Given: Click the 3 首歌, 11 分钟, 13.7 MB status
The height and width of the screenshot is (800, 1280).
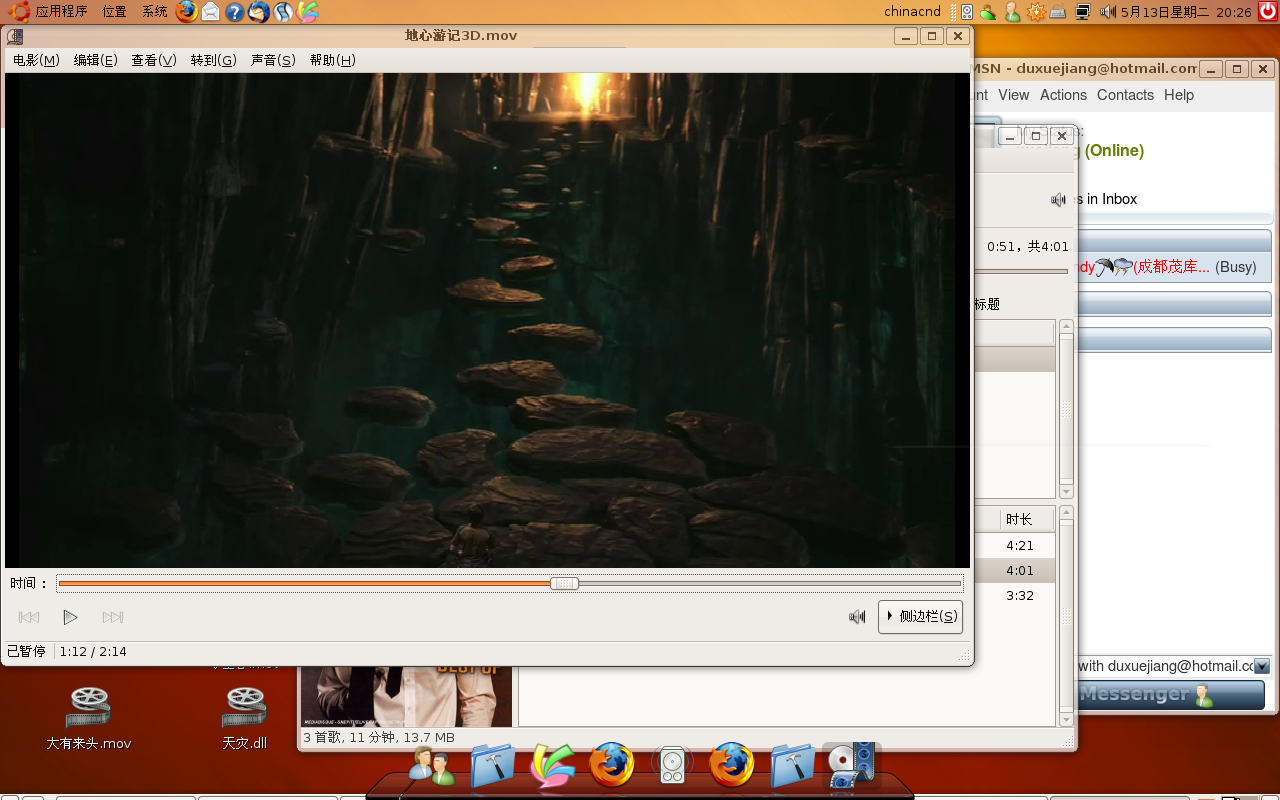Looking at the screenshot, I should point(379,738).
